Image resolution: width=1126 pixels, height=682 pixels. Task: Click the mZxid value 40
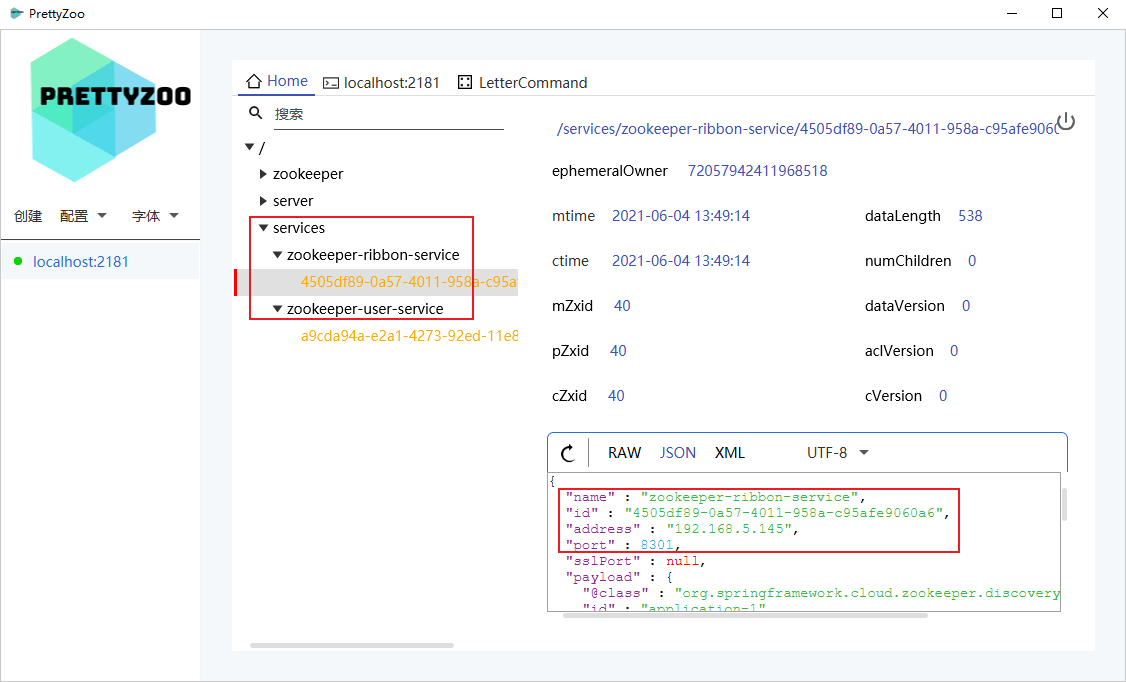pyautogui.click(x=622, y=306)
